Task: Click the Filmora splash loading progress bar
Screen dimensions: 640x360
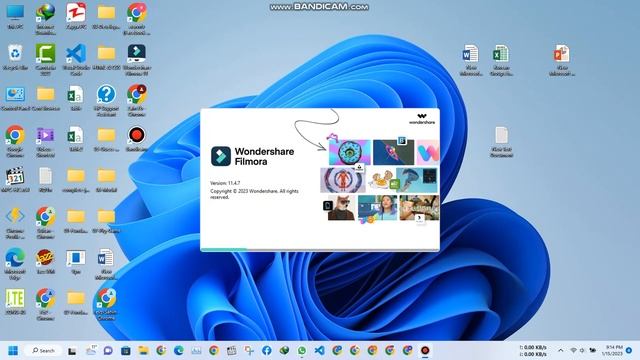Action: tap(320, 249)
